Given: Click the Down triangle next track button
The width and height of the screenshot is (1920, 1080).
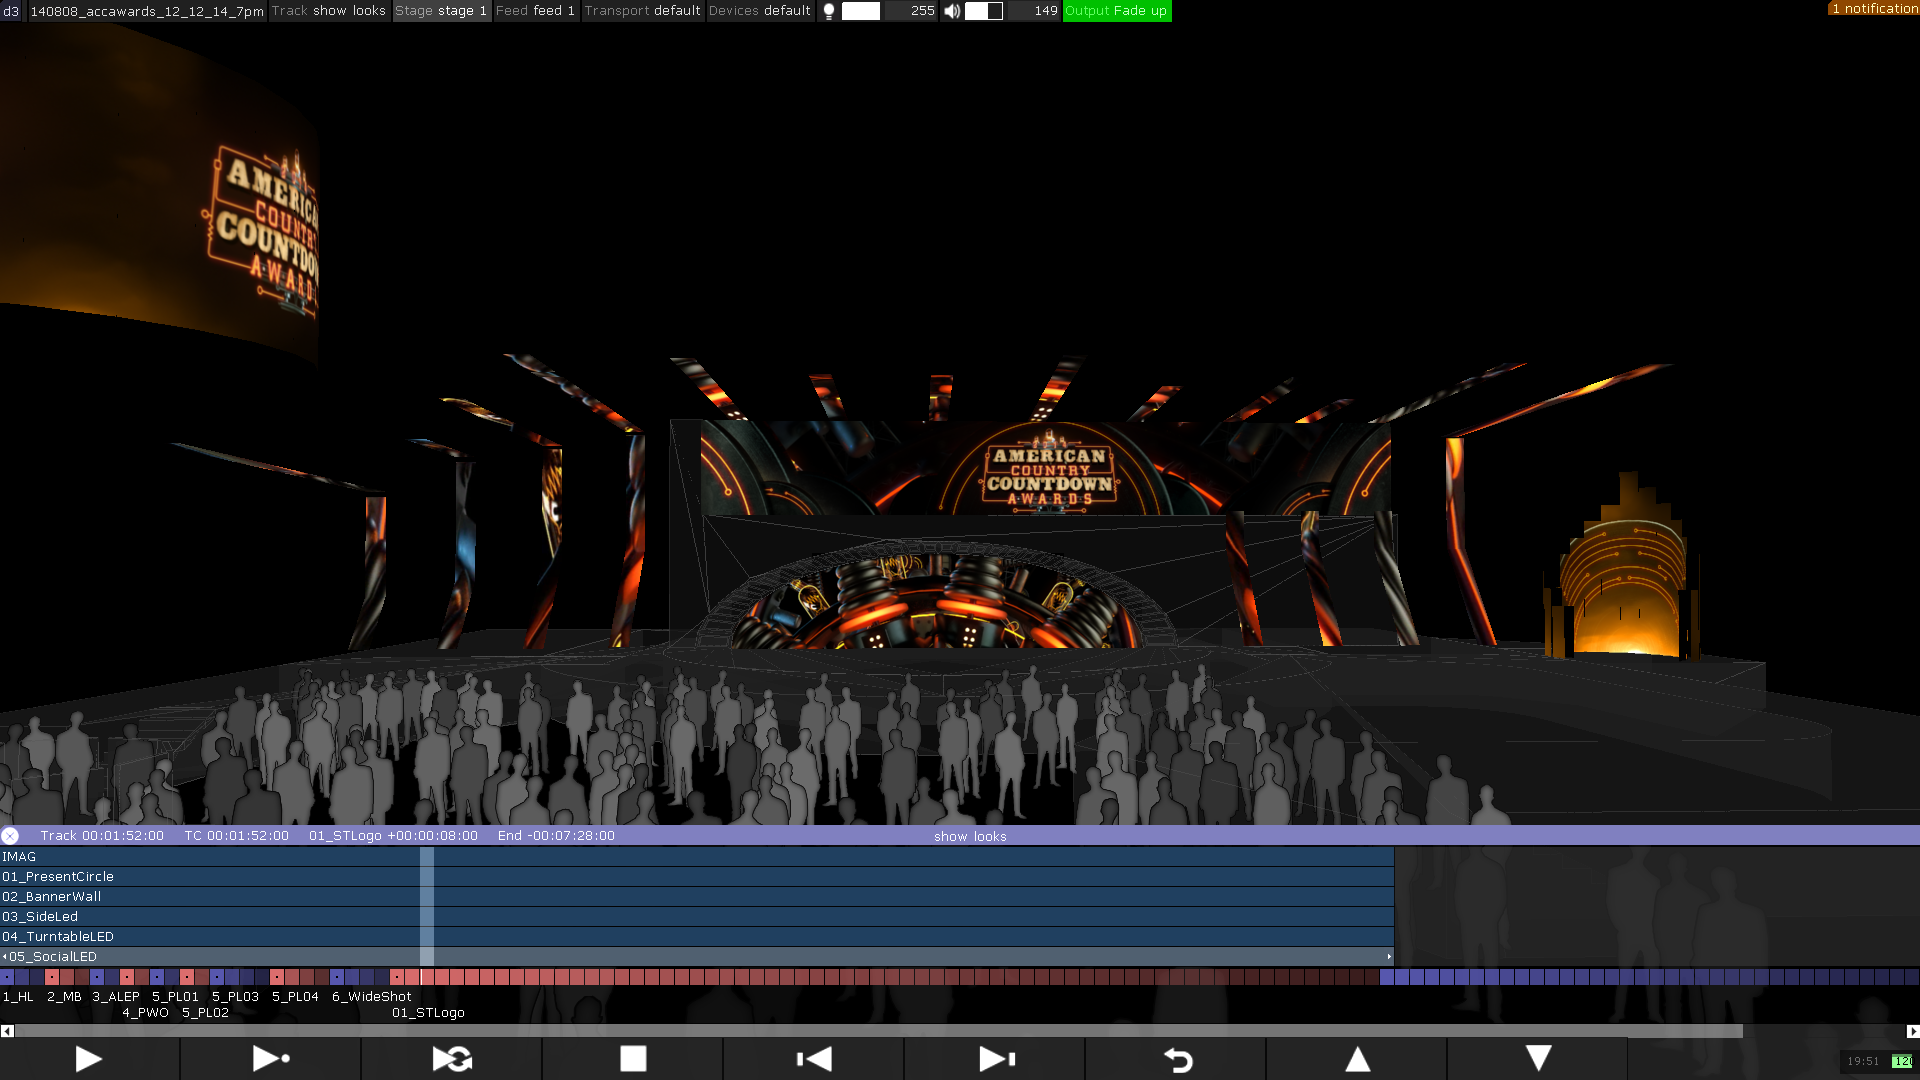Looking at the screenshot, I should (x=1538, y=1059).
